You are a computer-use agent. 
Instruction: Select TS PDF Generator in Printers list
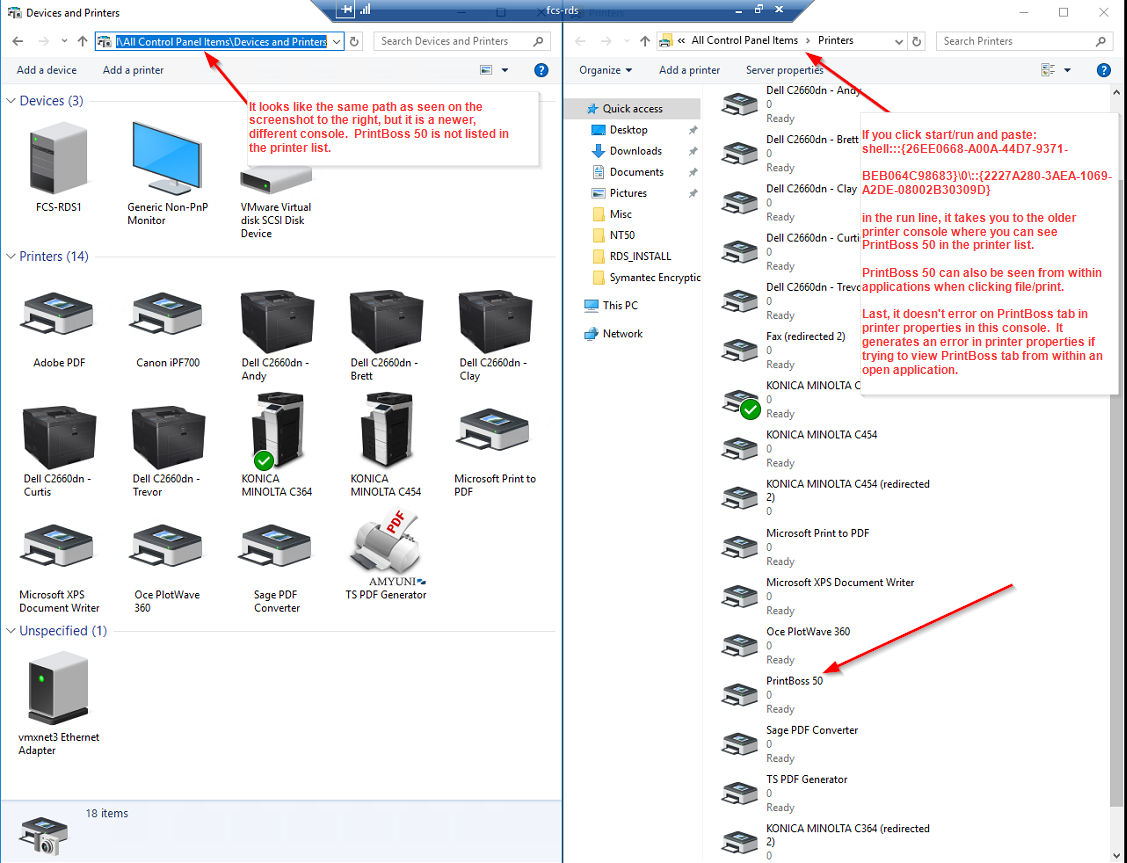pos(806,792)
